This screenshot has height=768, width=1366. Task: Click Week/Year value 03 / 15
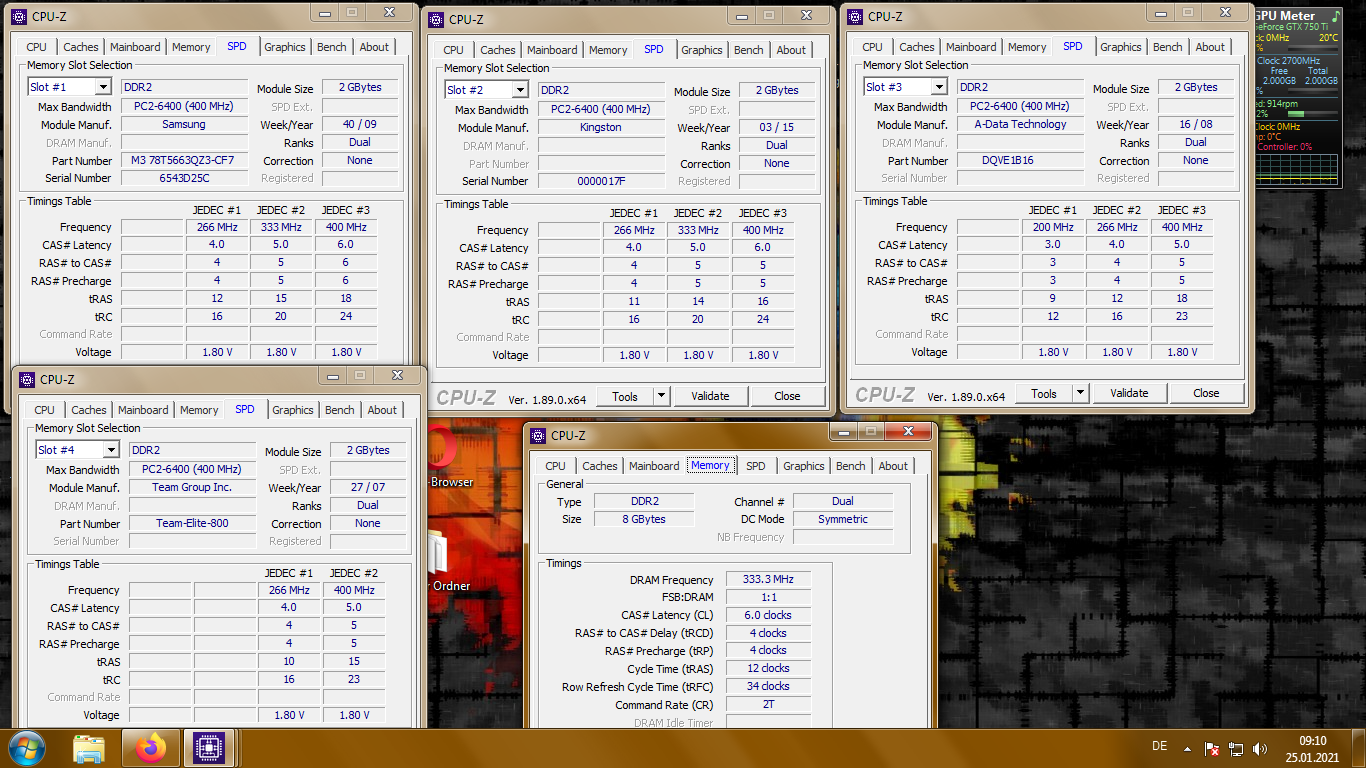pos(776,128)
